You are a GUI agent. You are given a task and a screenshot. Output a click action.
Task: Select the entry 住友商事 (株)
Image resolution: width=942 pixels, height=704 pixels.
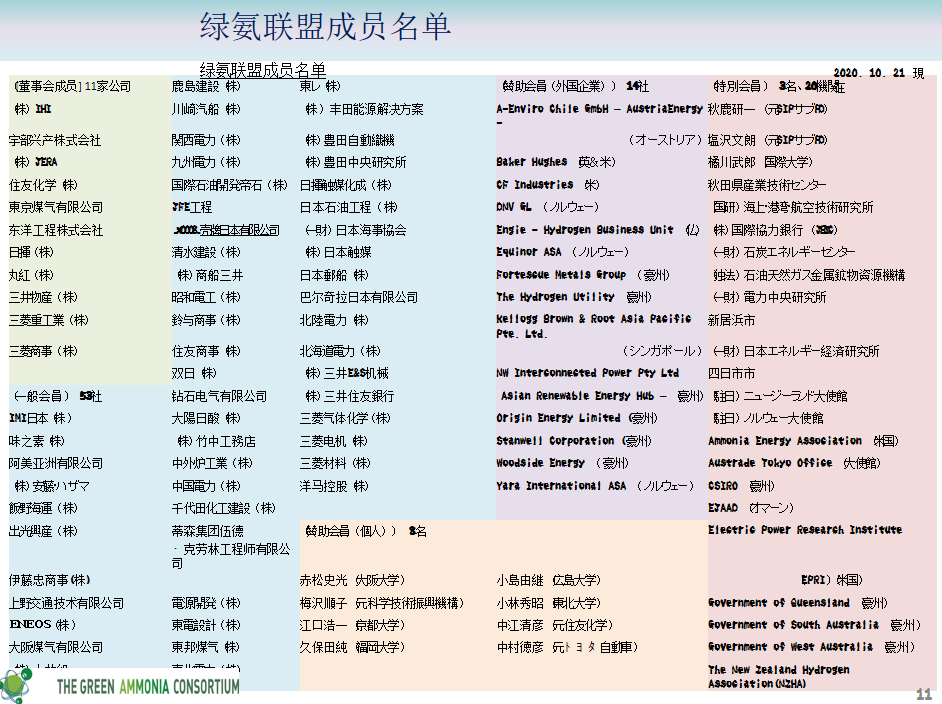coord(206,351)
